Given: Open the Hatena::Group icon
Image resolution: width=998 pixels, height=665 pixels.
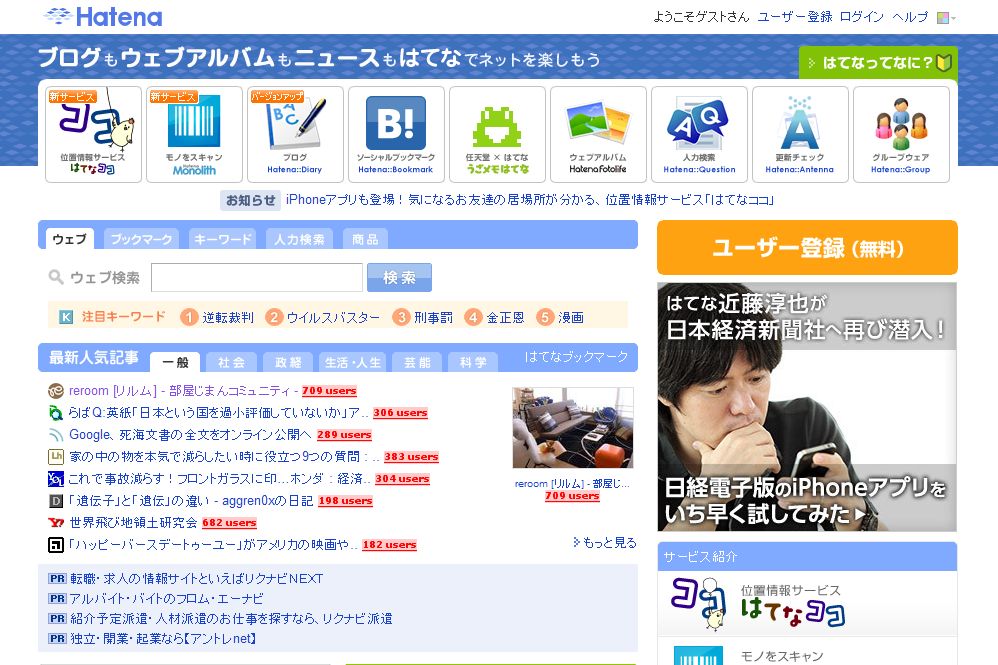Looking at the screenshot, I should pyautogui.click(x=901, y=134).
